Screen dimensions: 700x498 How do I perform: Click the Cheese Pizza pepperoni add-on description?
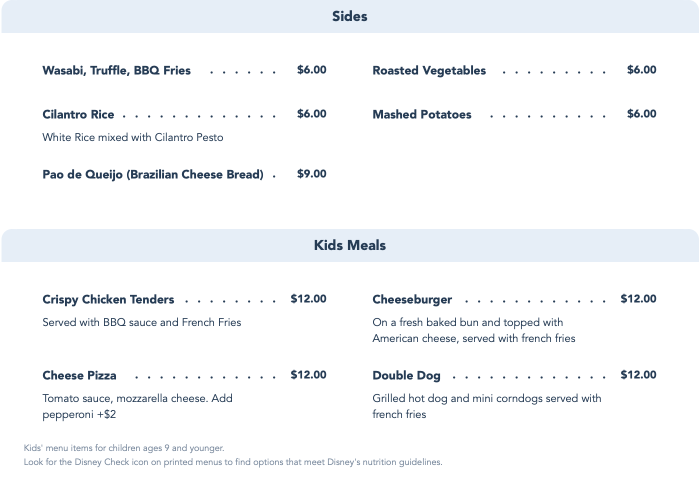152,406
